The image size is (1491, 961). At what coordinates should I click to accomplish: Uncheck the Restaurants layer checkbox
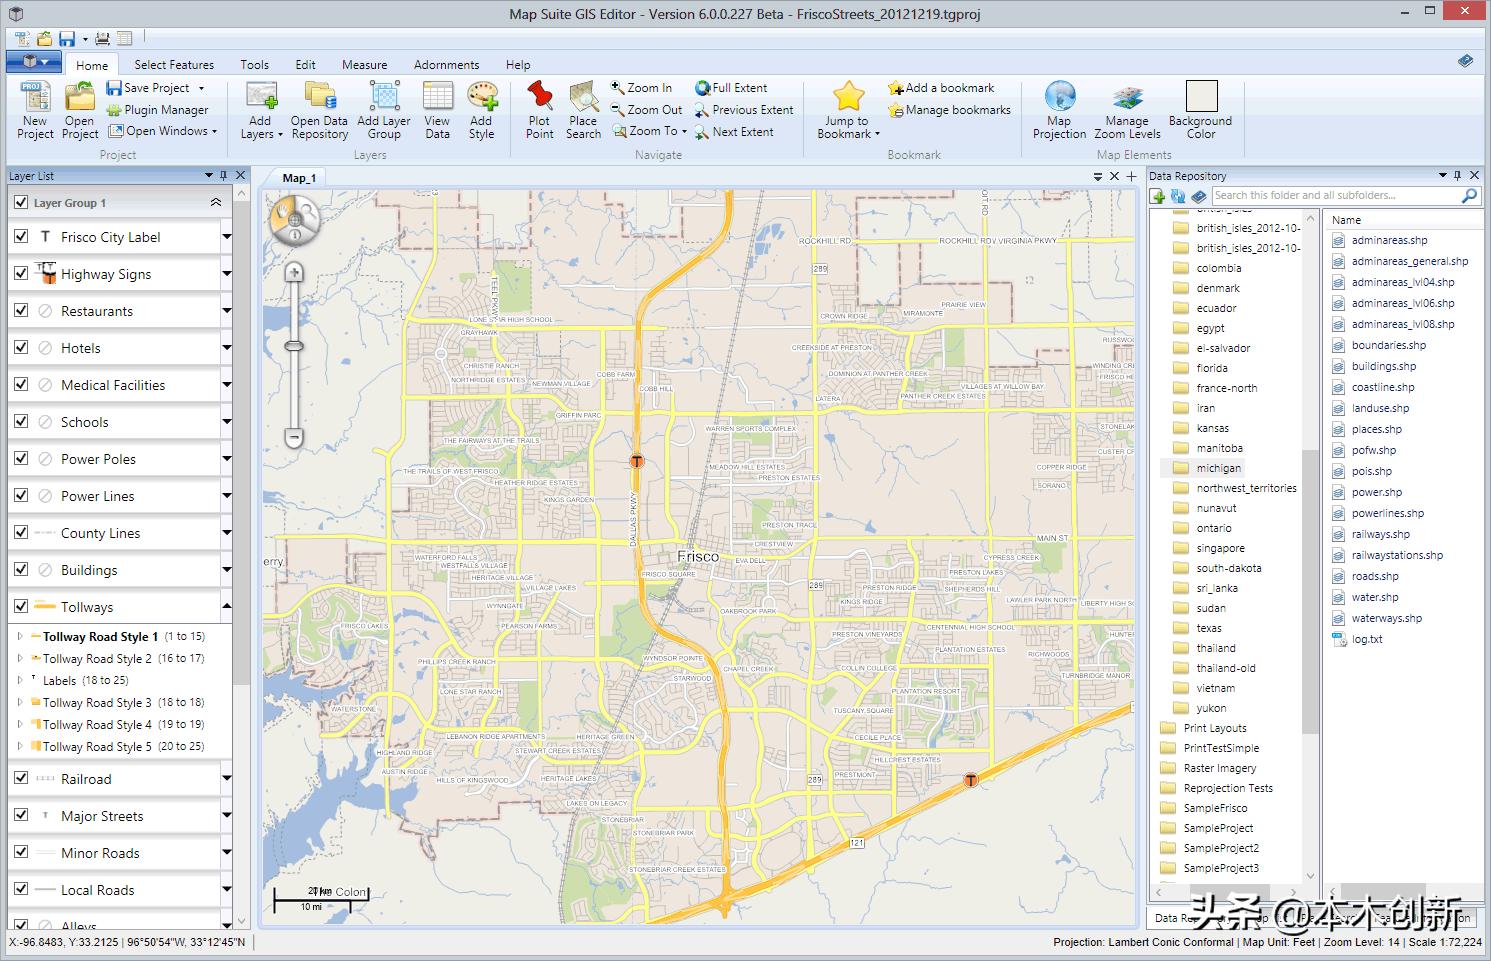click(x=21, y=311)
